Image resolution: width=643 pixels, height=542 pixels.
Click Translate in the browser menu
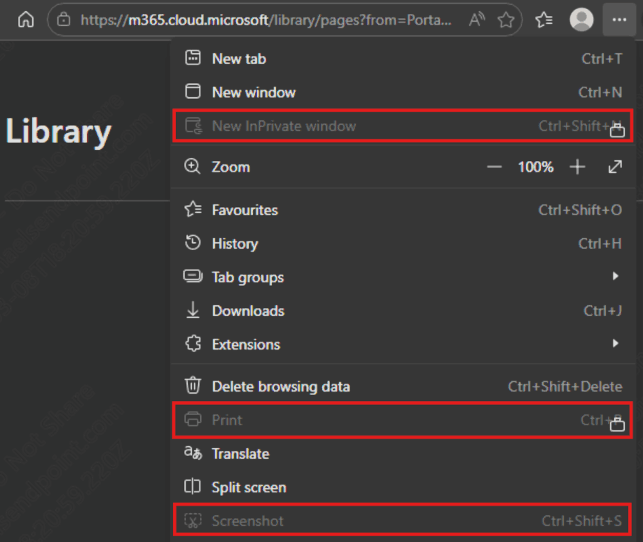(240, 453)
